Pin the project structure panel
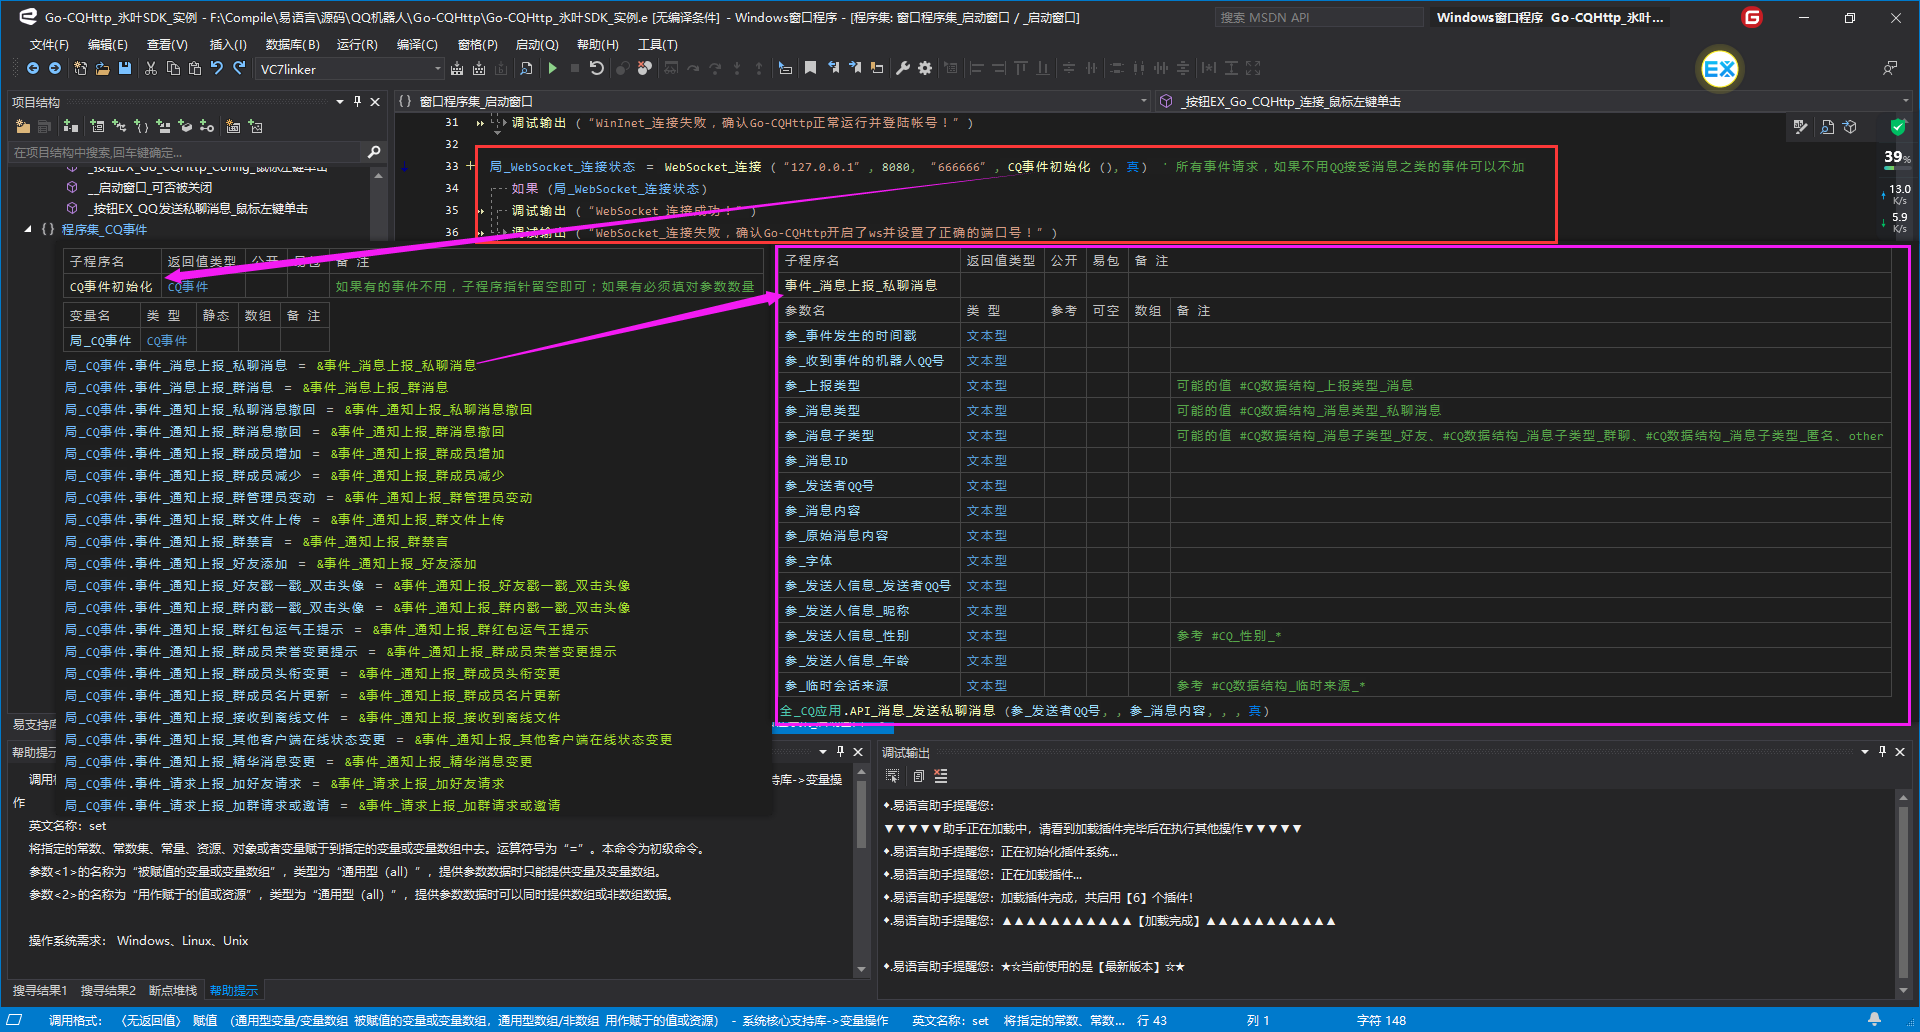The width and height of the screenshot is (1920, 1032). point(357,102)
